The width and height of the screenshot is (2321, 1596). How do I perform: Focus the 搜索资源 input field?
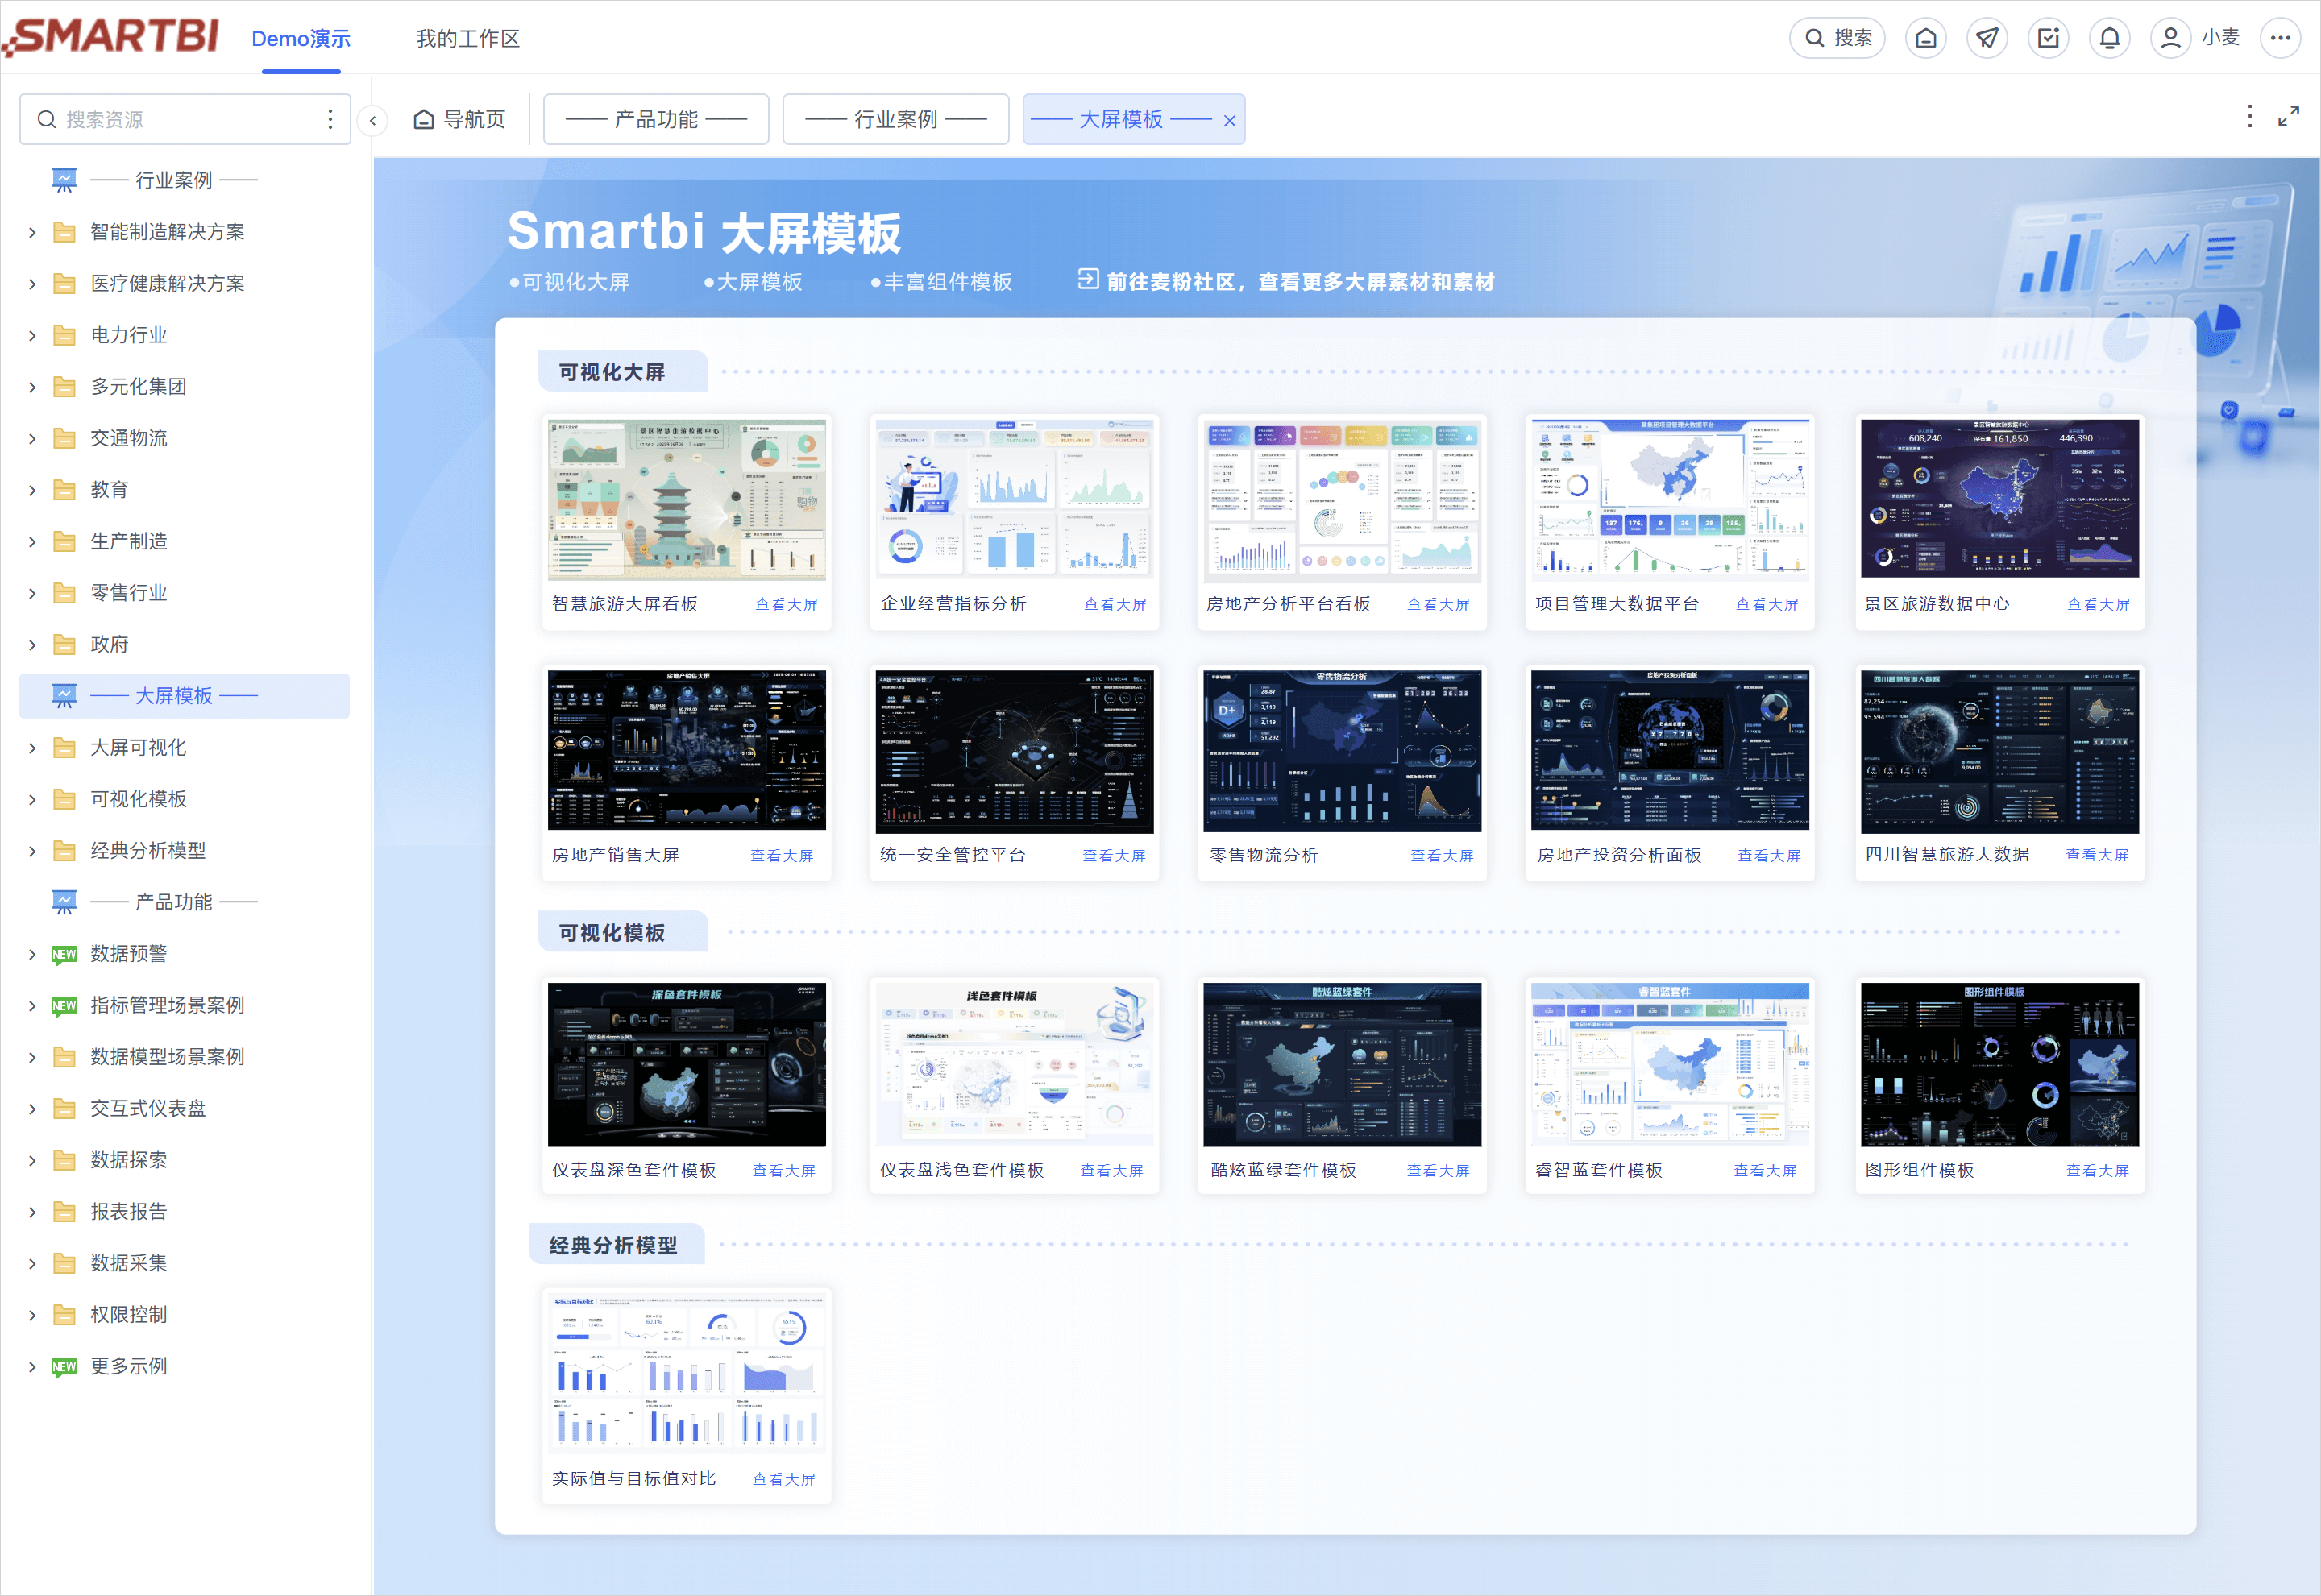pyautogui.click(x=185, y=120)
